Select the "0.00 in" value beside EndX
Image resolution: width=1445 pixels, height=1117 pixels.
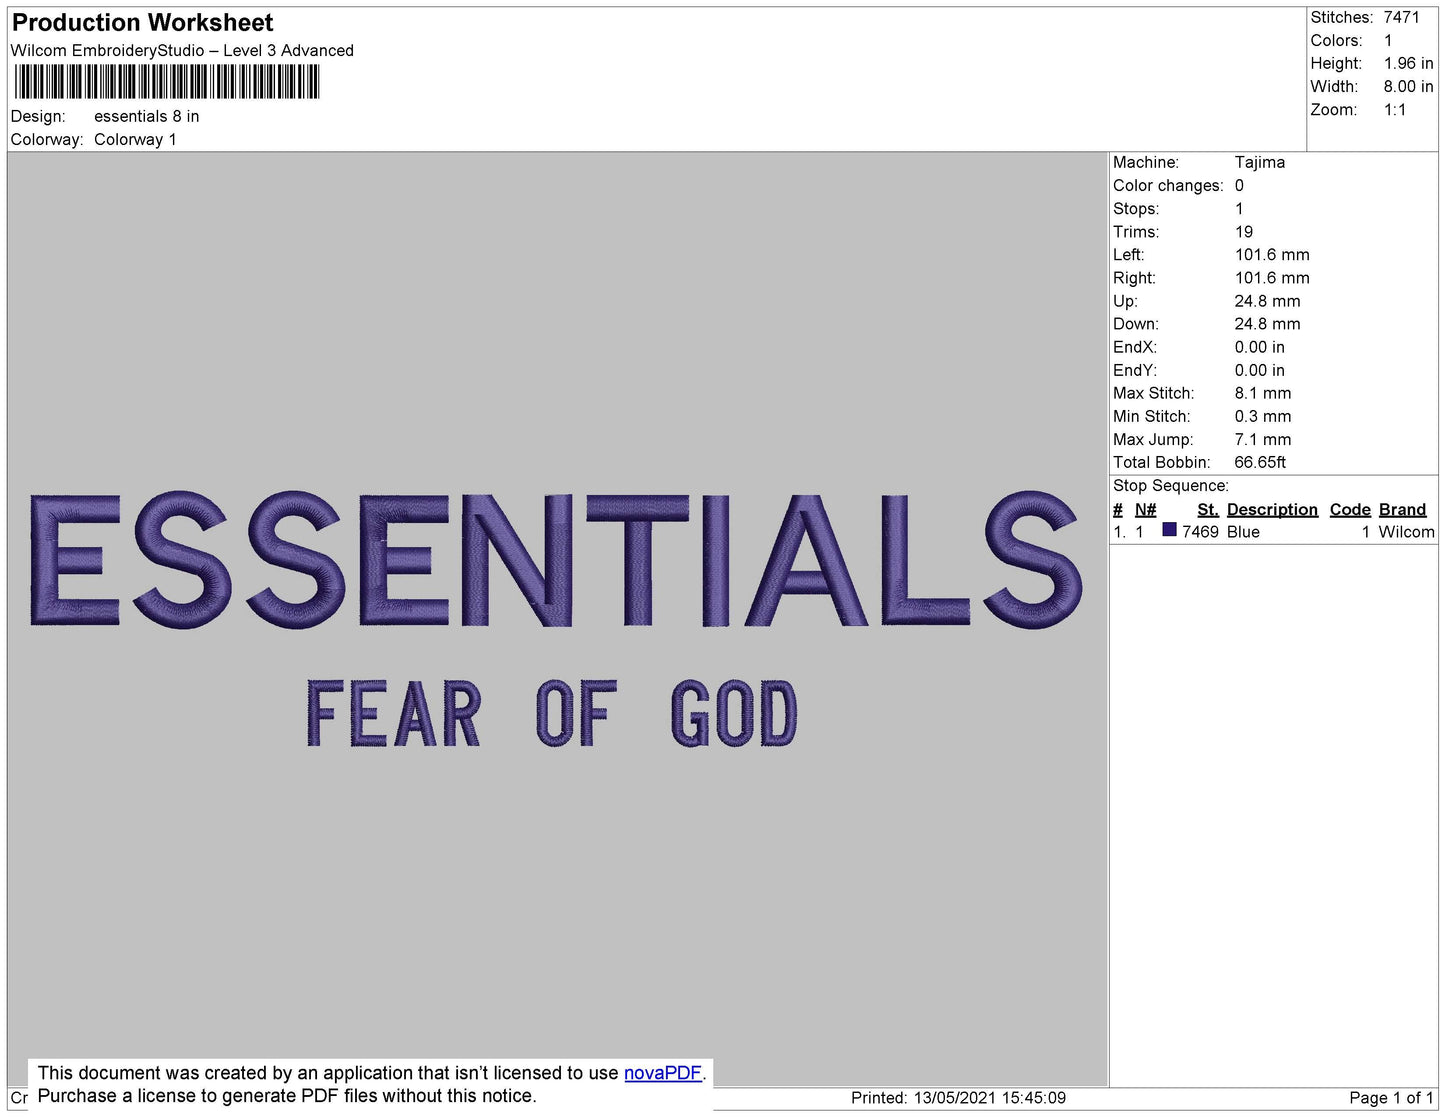[x=1260, y=346]
